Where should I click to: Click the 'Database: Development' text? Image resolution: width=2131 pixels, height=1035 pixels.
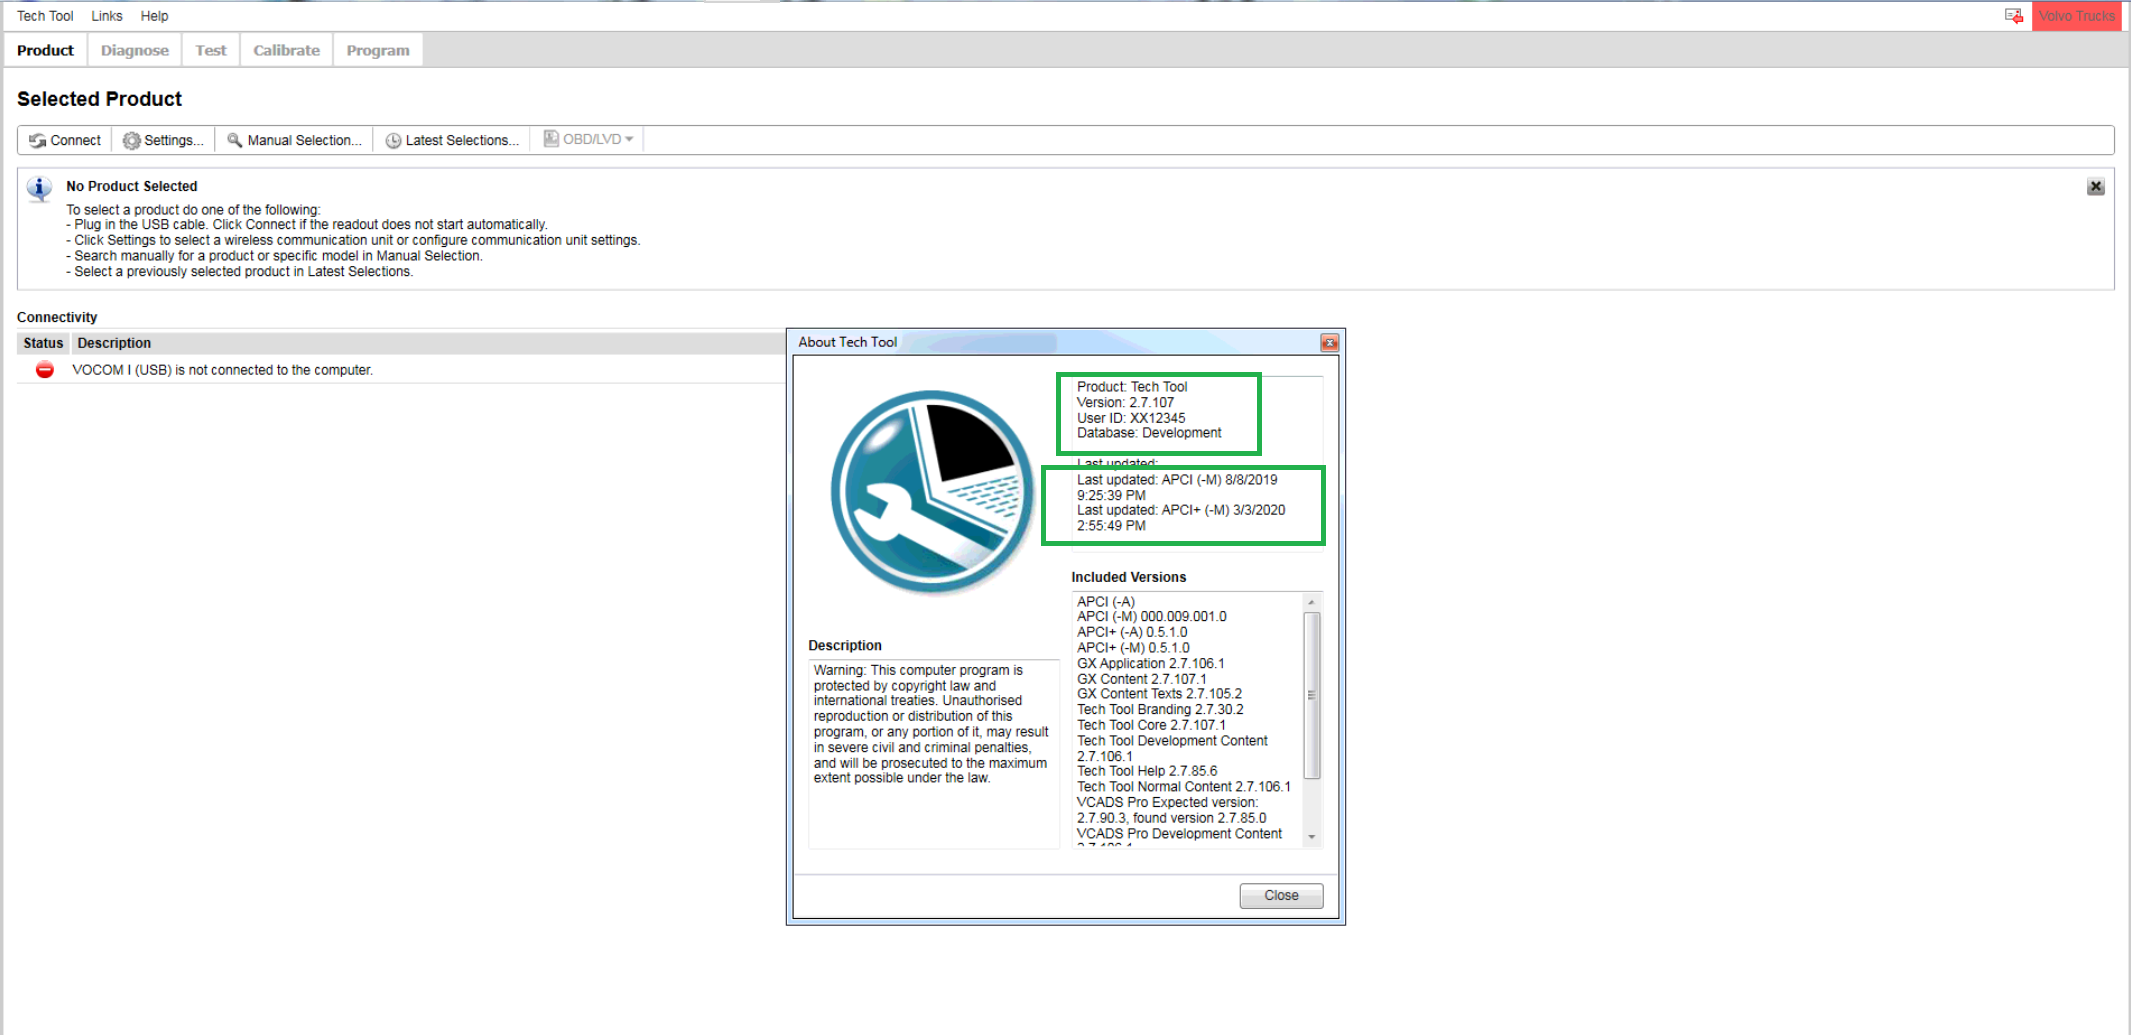click(1148, 433)
